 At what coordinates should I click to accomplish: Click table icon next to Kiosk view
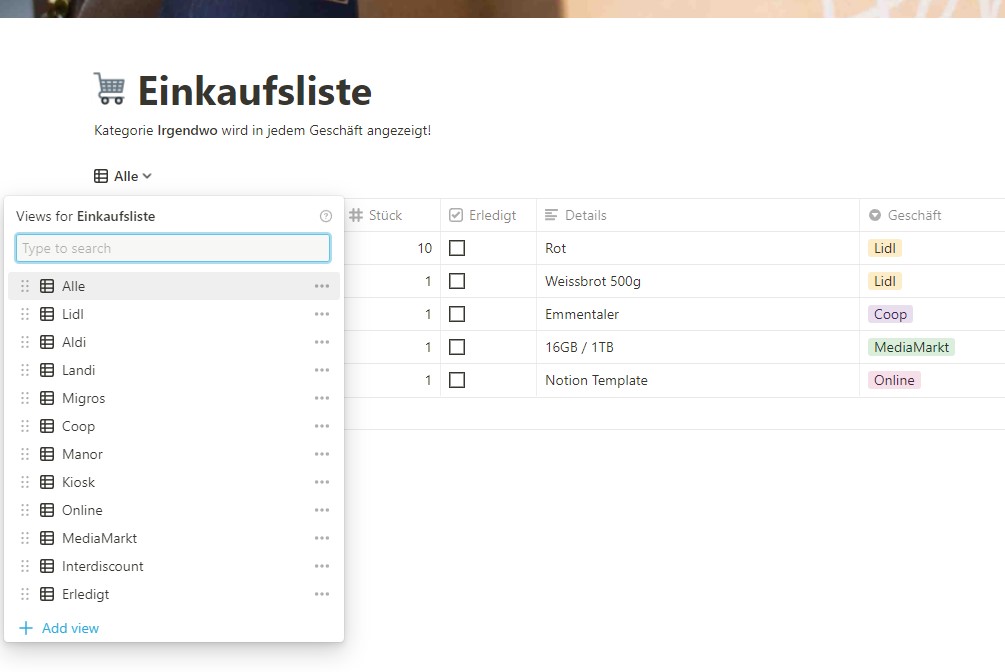(x=47, y=482)
